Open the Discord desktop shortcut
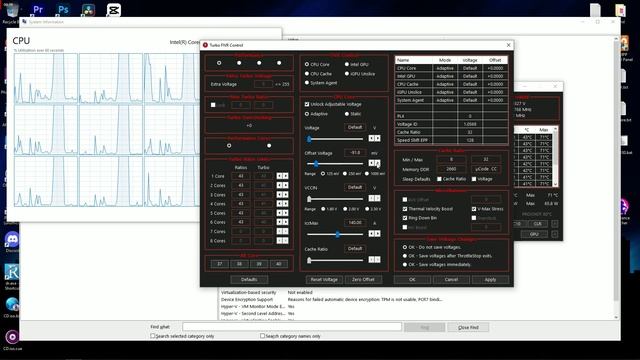 click(12, 240)
